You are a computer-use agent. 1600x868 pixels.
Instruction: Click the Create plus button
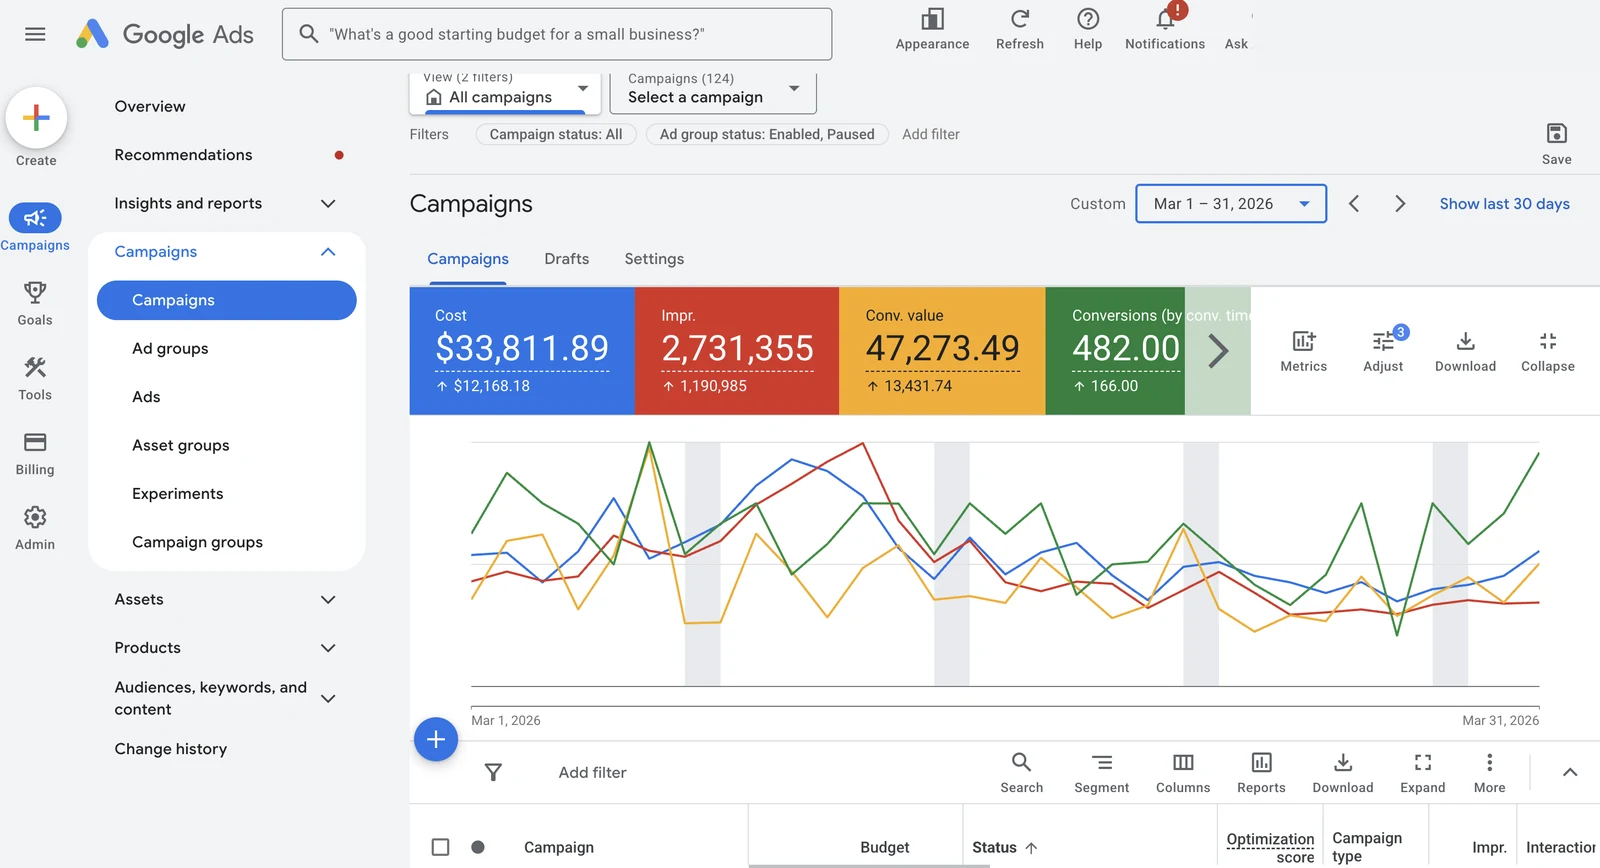coord(36,118)
